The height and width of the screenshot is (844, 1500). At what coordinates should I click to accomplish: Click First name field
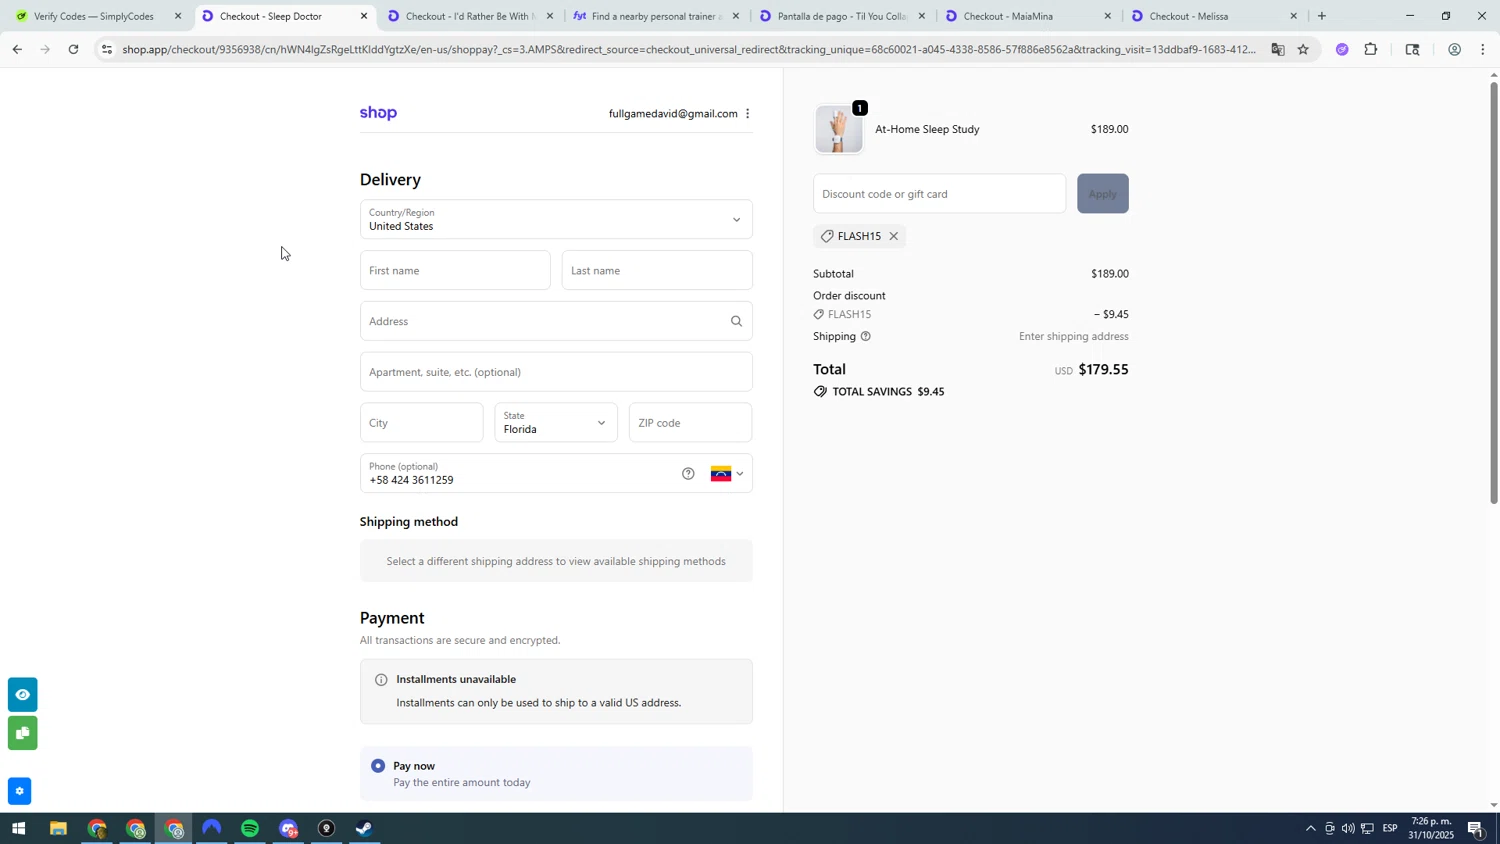coord(455,270)
